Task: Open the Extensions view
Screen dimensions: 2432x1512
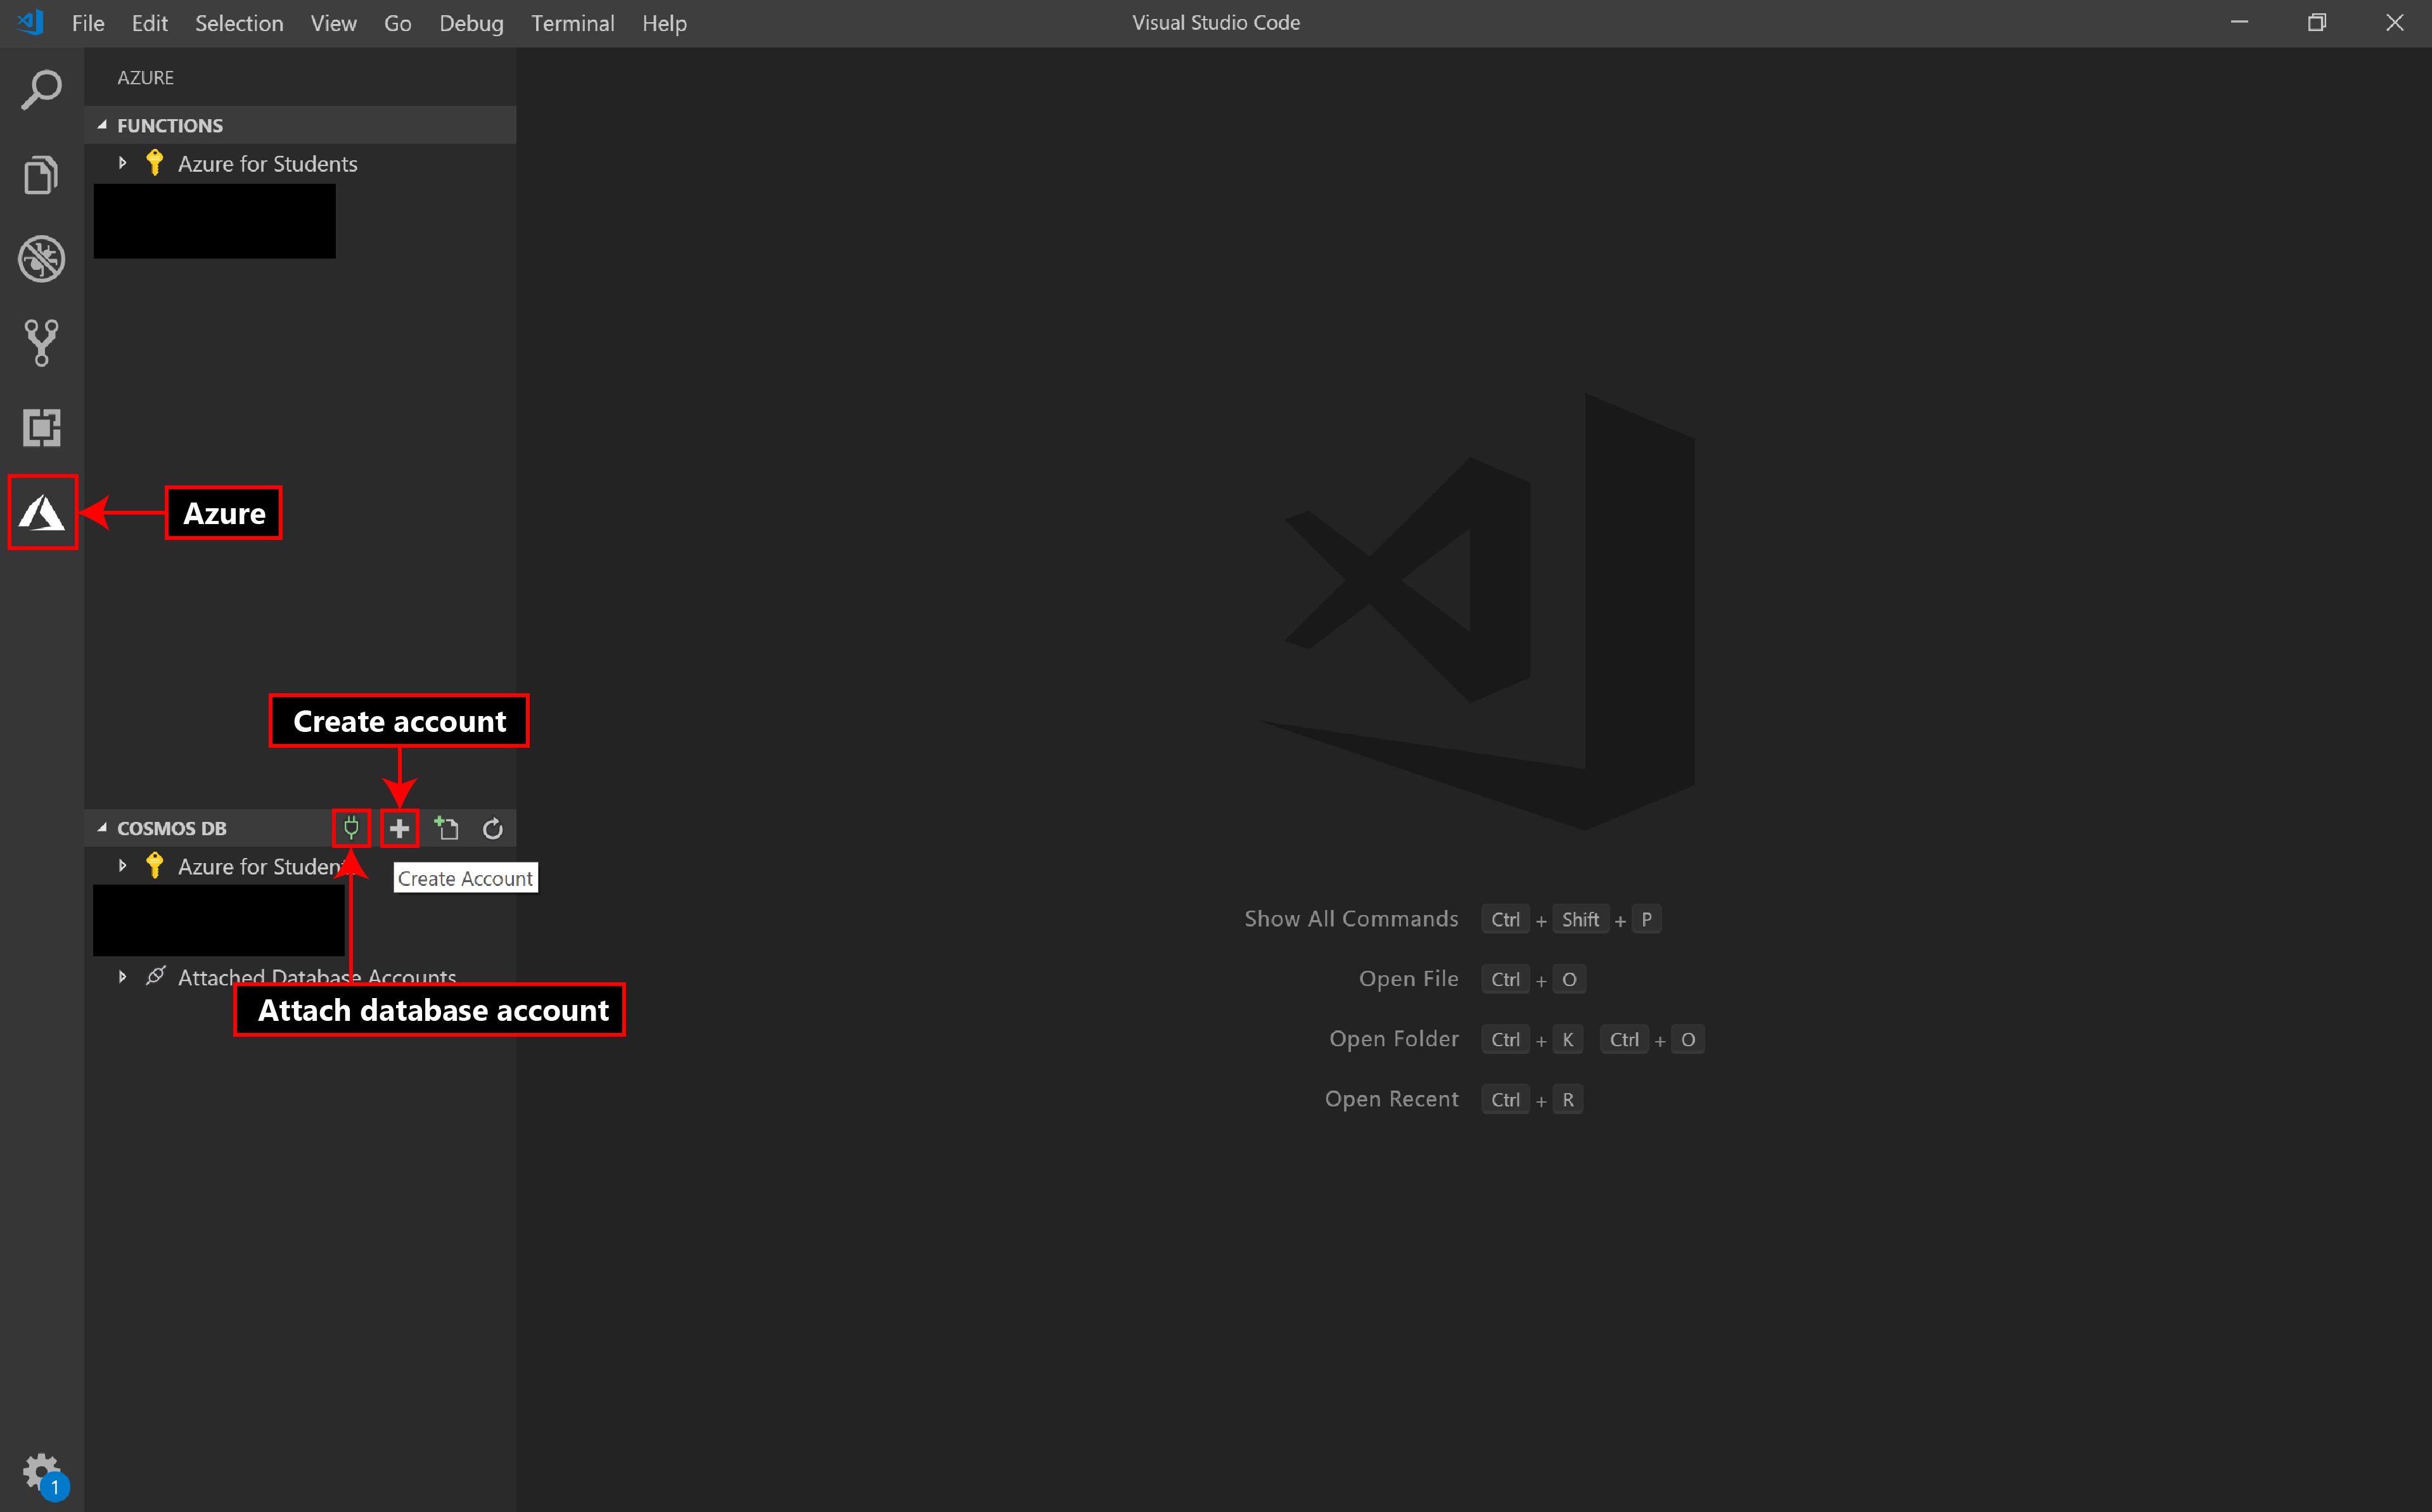Action: click(x=41, y=428)
